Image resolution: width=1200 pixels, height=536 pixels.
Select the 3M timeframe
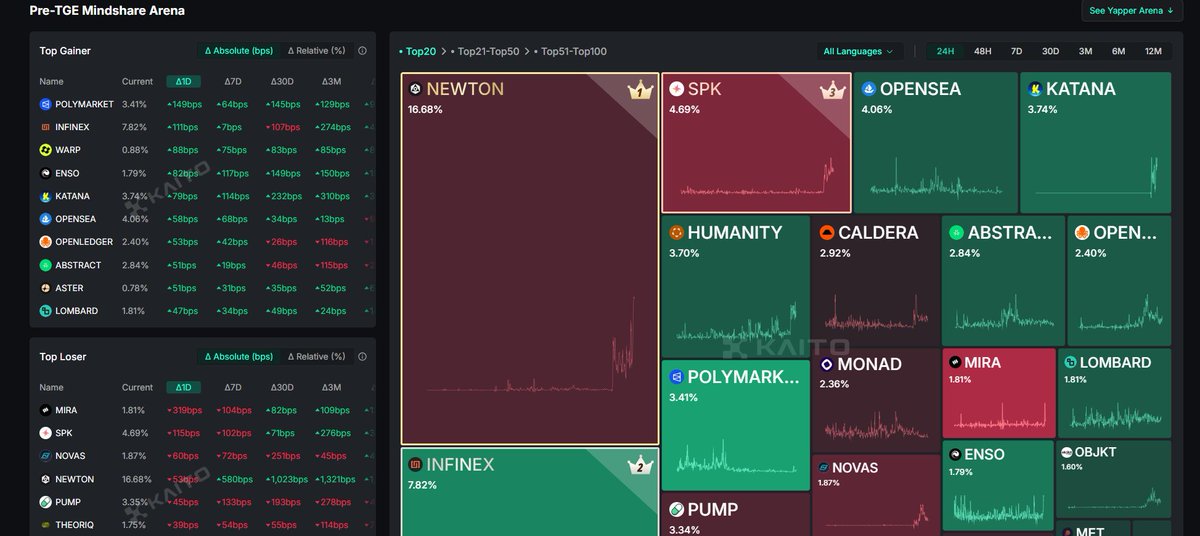pyautogui.click(x=1085, y=51)
